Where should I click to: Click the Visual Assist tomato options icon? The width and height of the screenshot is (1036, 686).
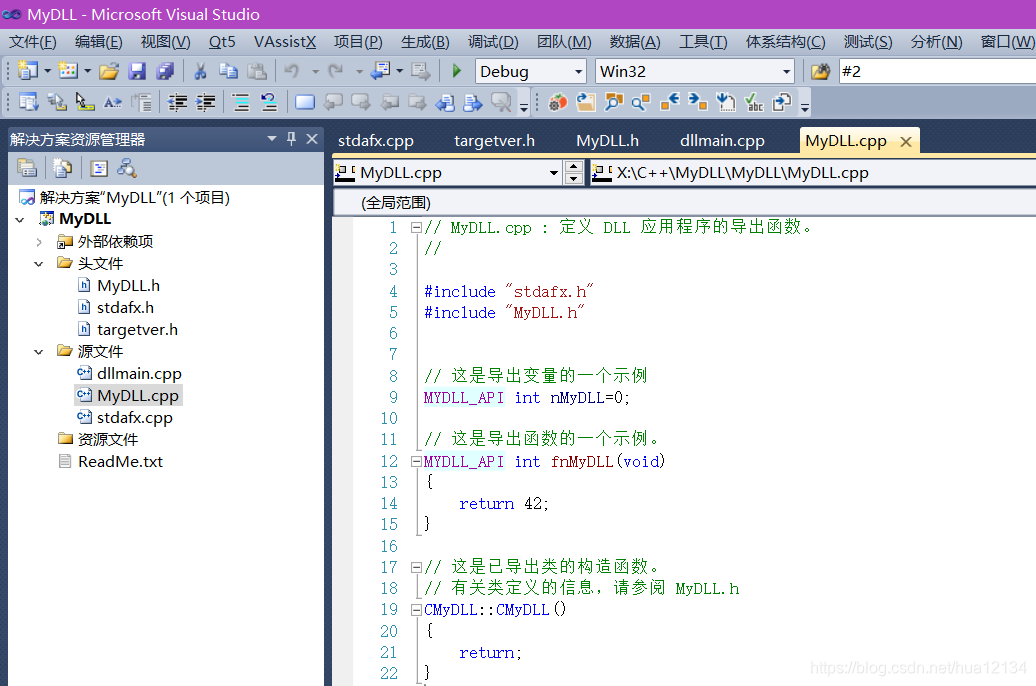click(558, 102)
